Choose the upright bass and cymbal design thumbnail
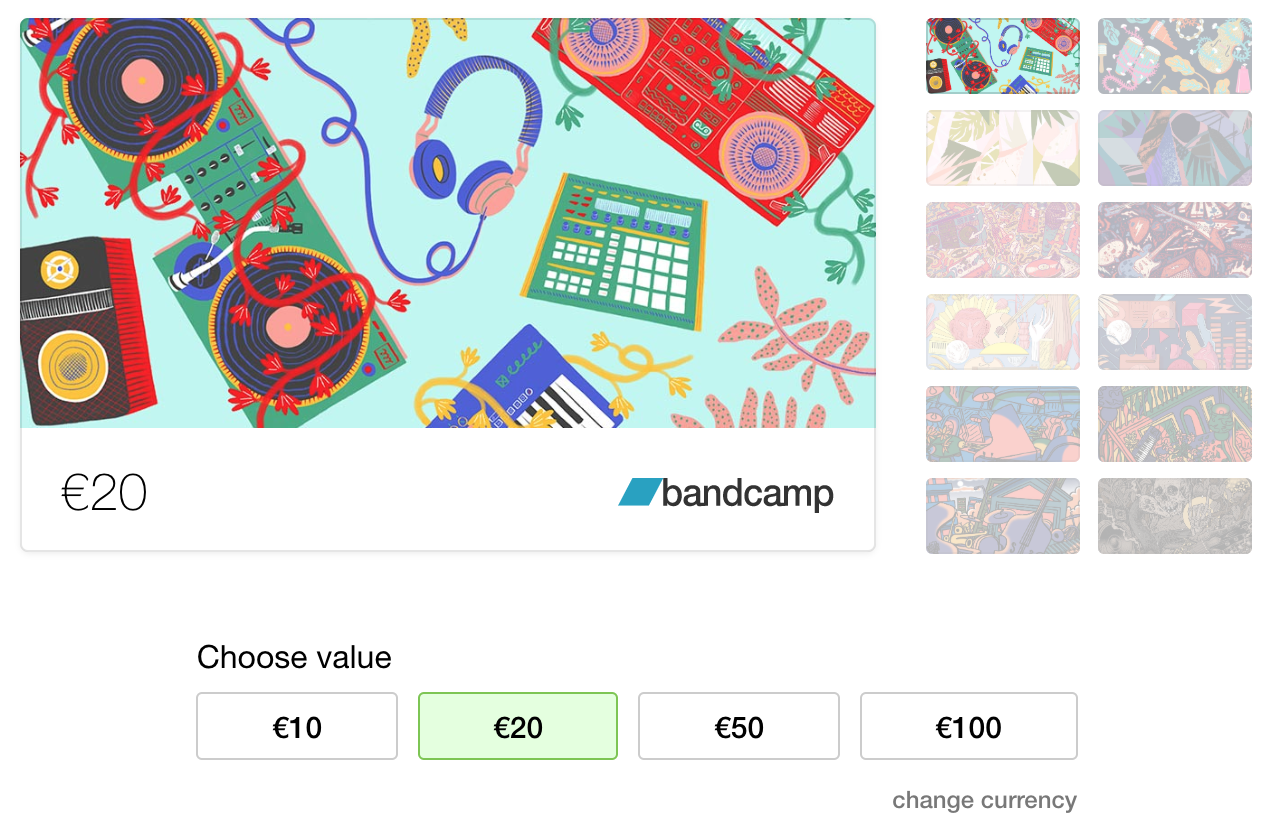 1003,516
